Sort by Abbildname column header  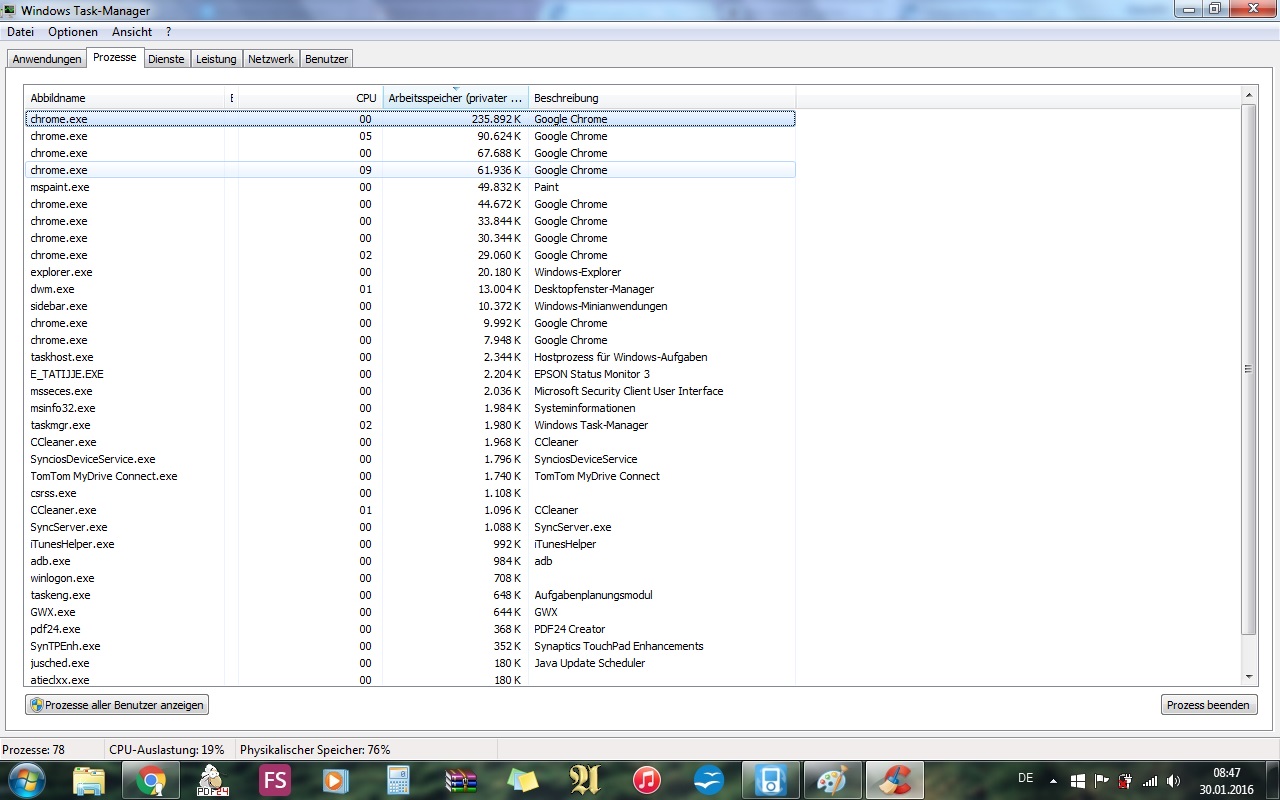(x=126, y=98)
